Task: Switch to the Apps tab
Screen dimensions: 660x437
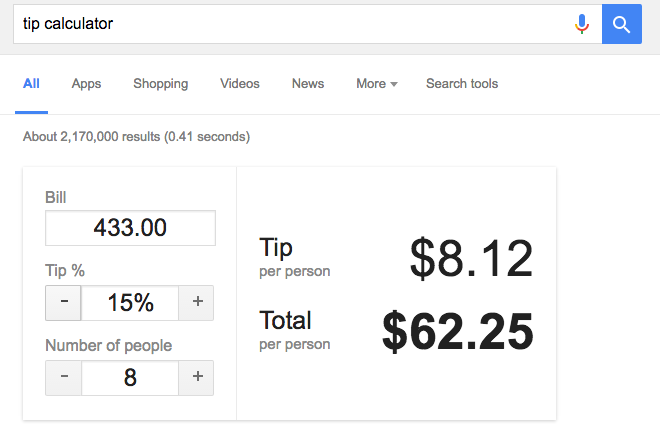Action: click(x=86, y=84)
